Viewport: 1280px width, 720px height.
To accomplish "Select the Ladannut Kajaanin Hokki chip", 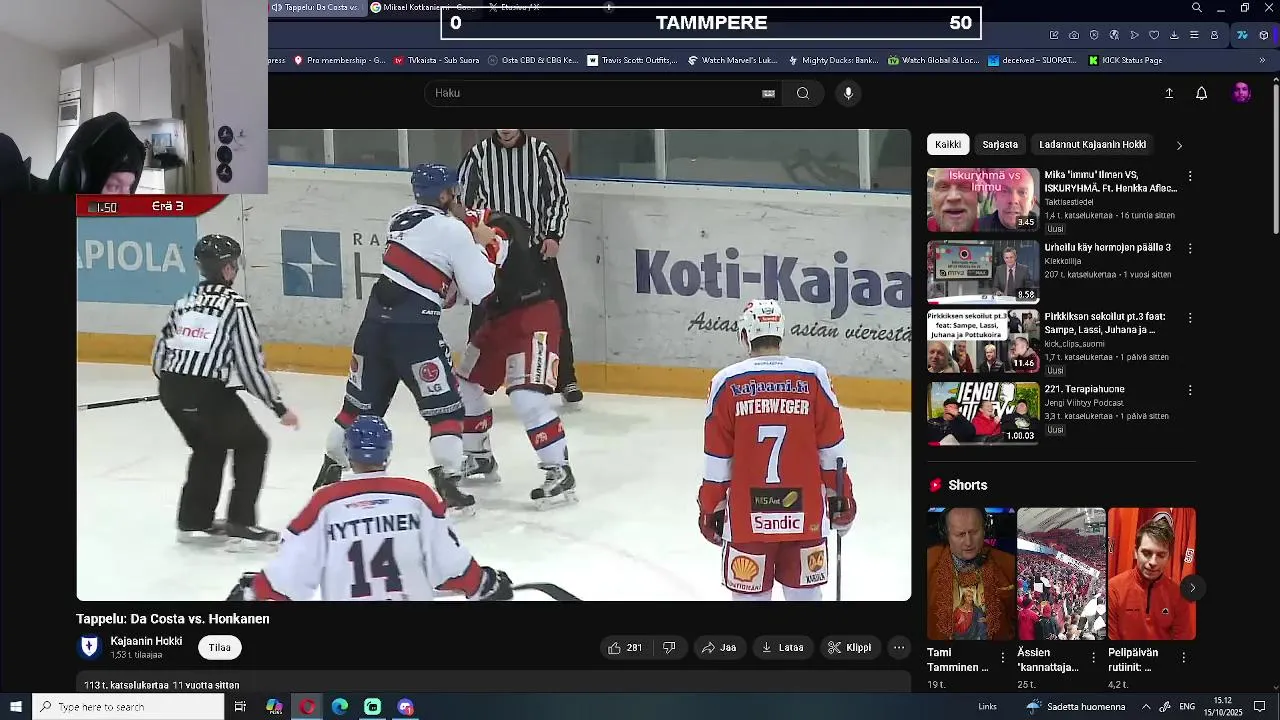I will 1092,144.
